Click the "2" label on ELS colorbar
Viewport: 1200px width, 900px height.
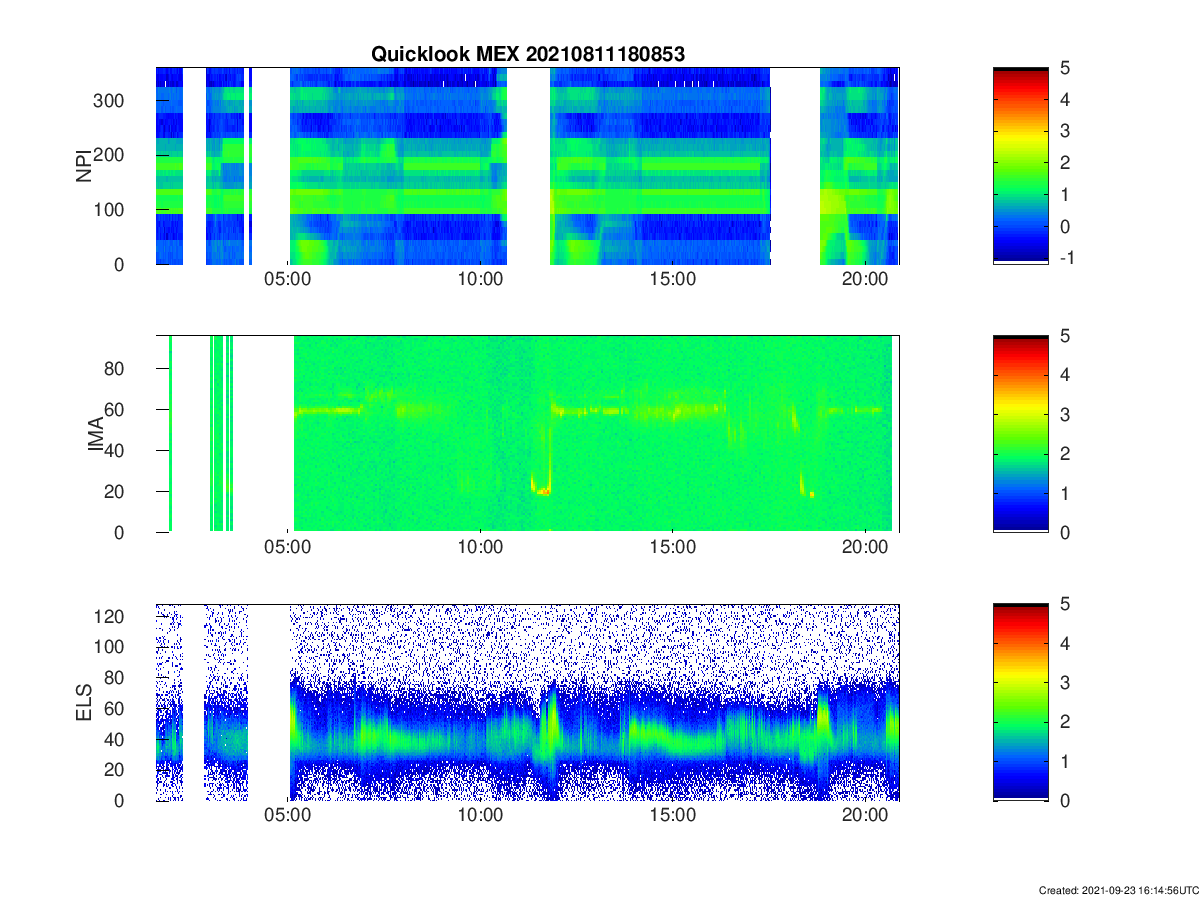coord(1065,722)
